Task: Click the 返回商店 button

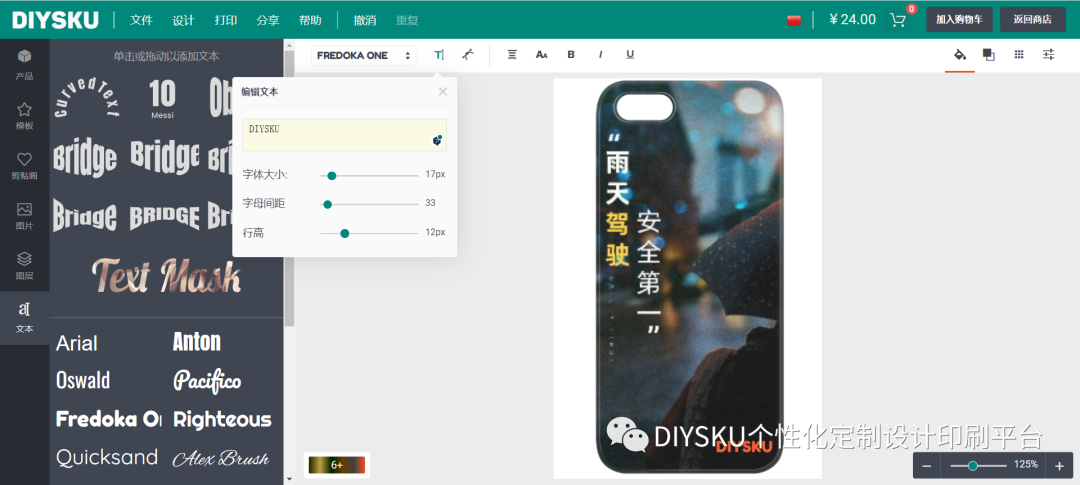Action: 1032,19
